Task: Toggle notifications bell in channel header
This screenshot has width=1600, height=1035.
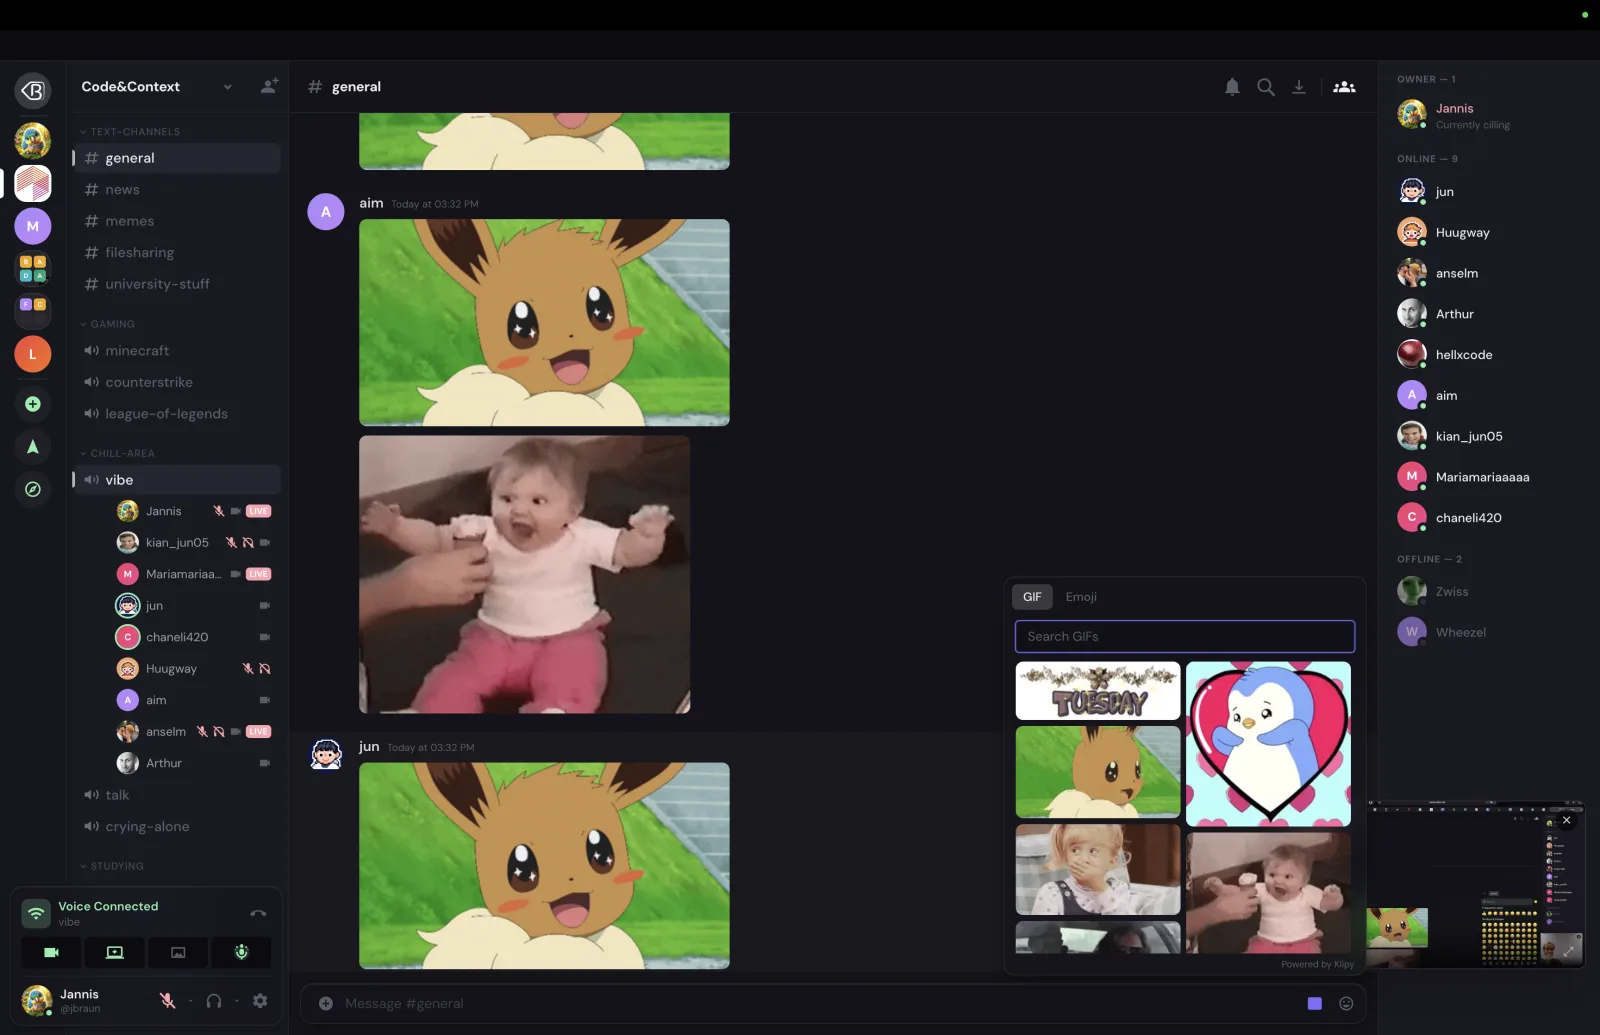Action: [x=1233, y=87]
